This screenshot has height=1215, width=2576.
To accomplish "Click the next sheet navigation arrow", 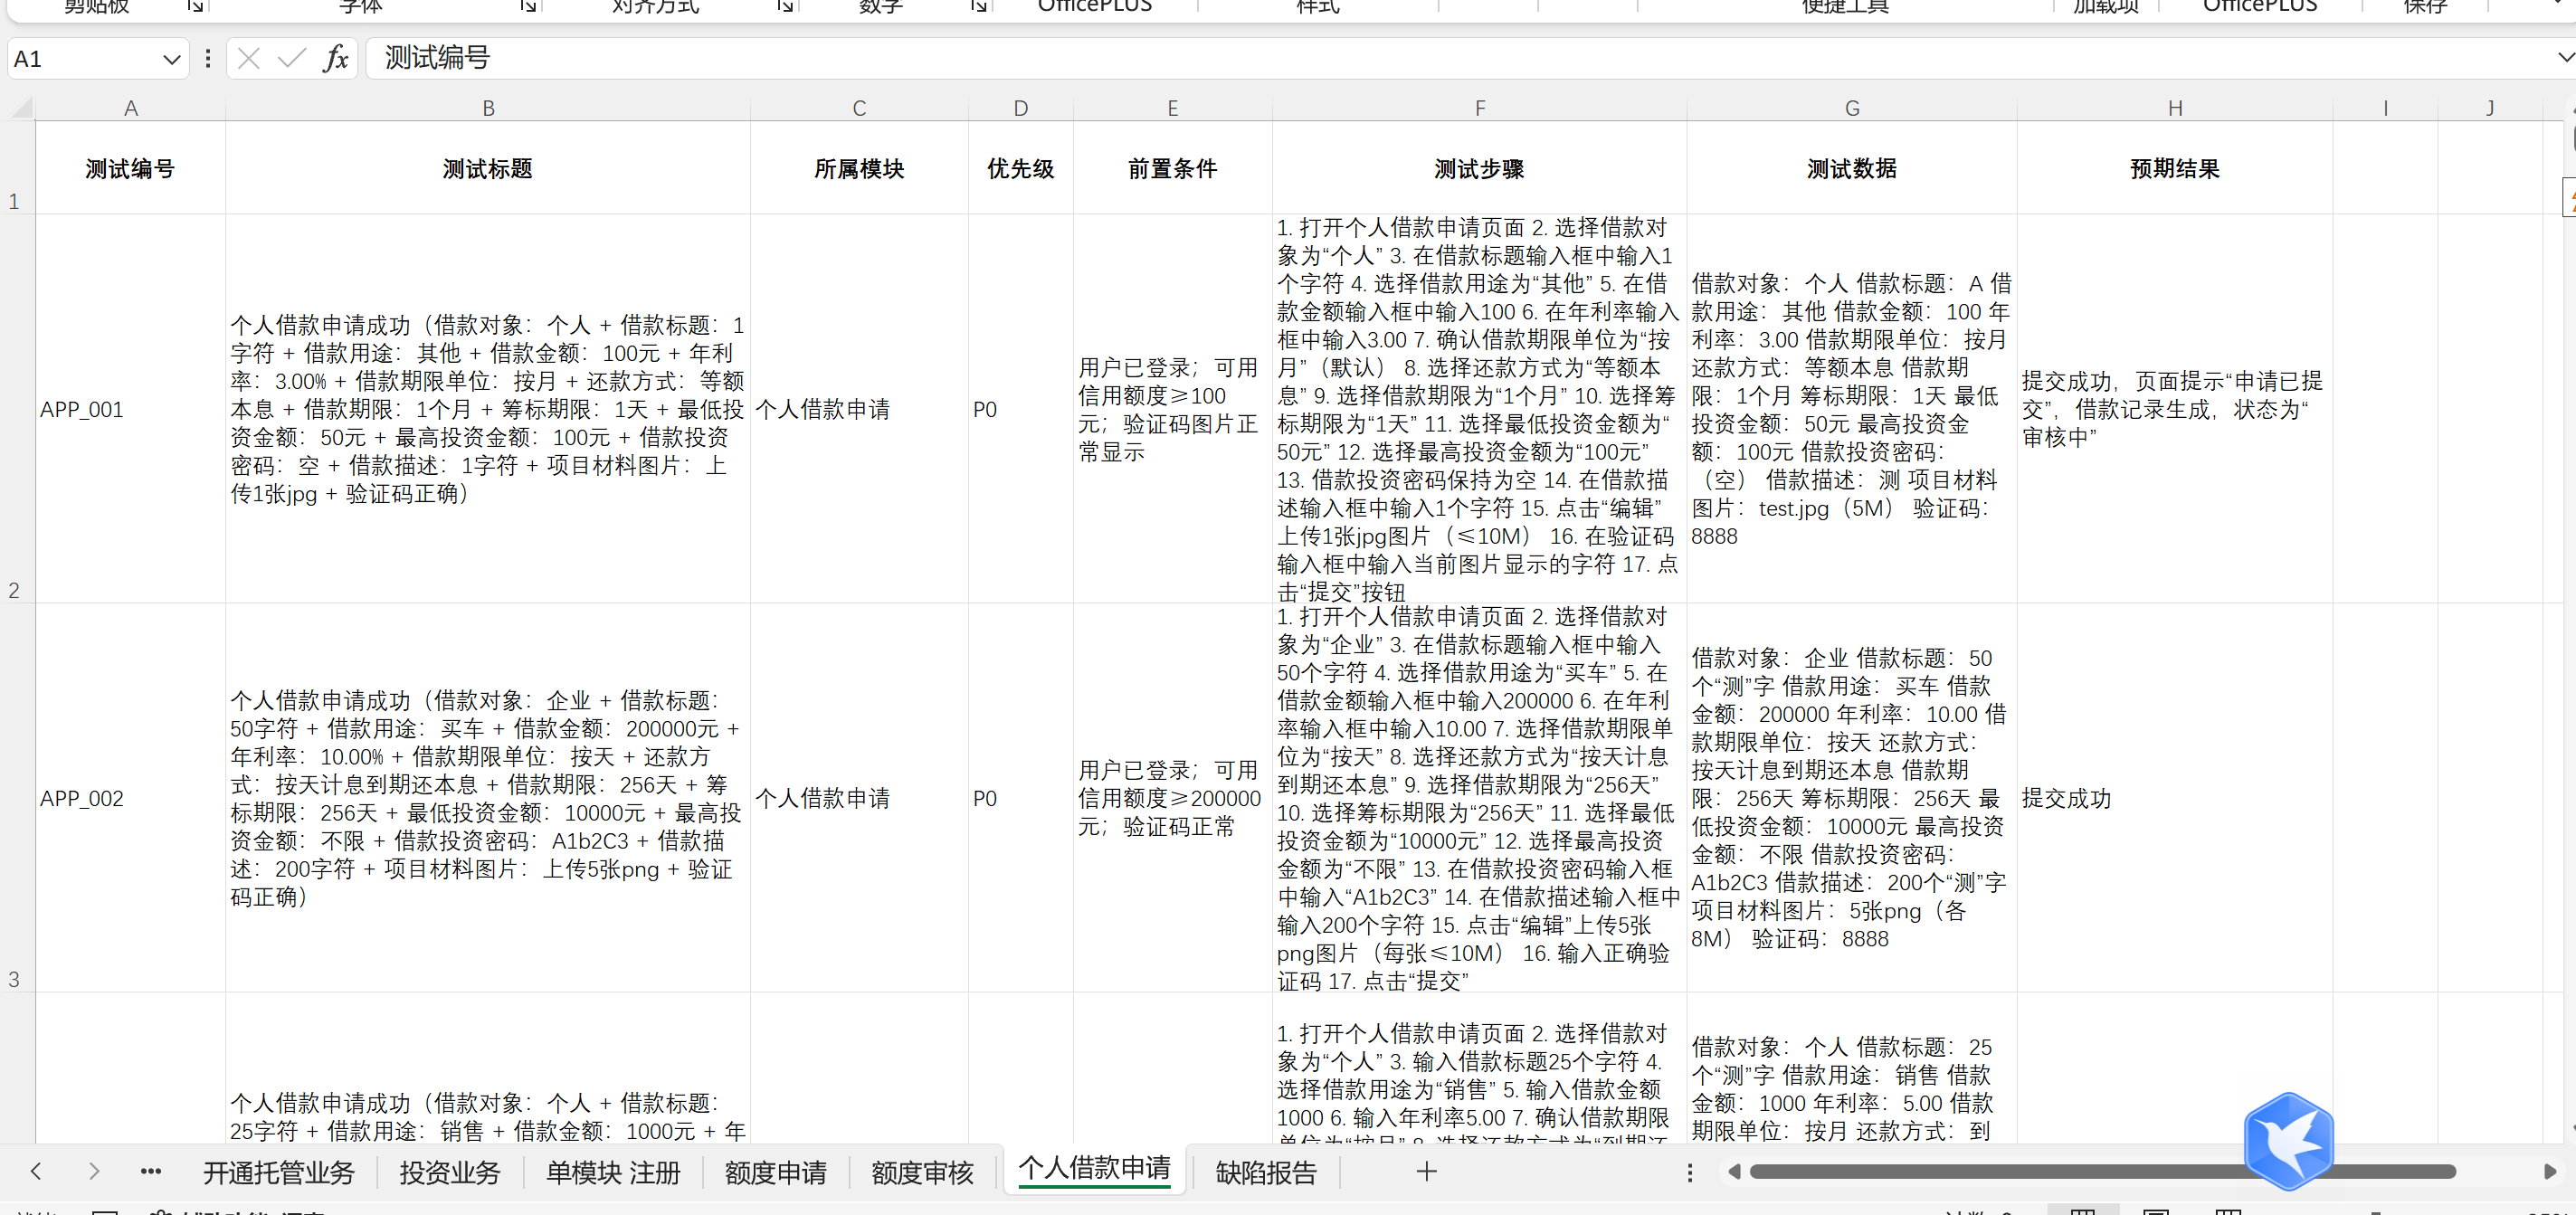I will coord(94,1171).
